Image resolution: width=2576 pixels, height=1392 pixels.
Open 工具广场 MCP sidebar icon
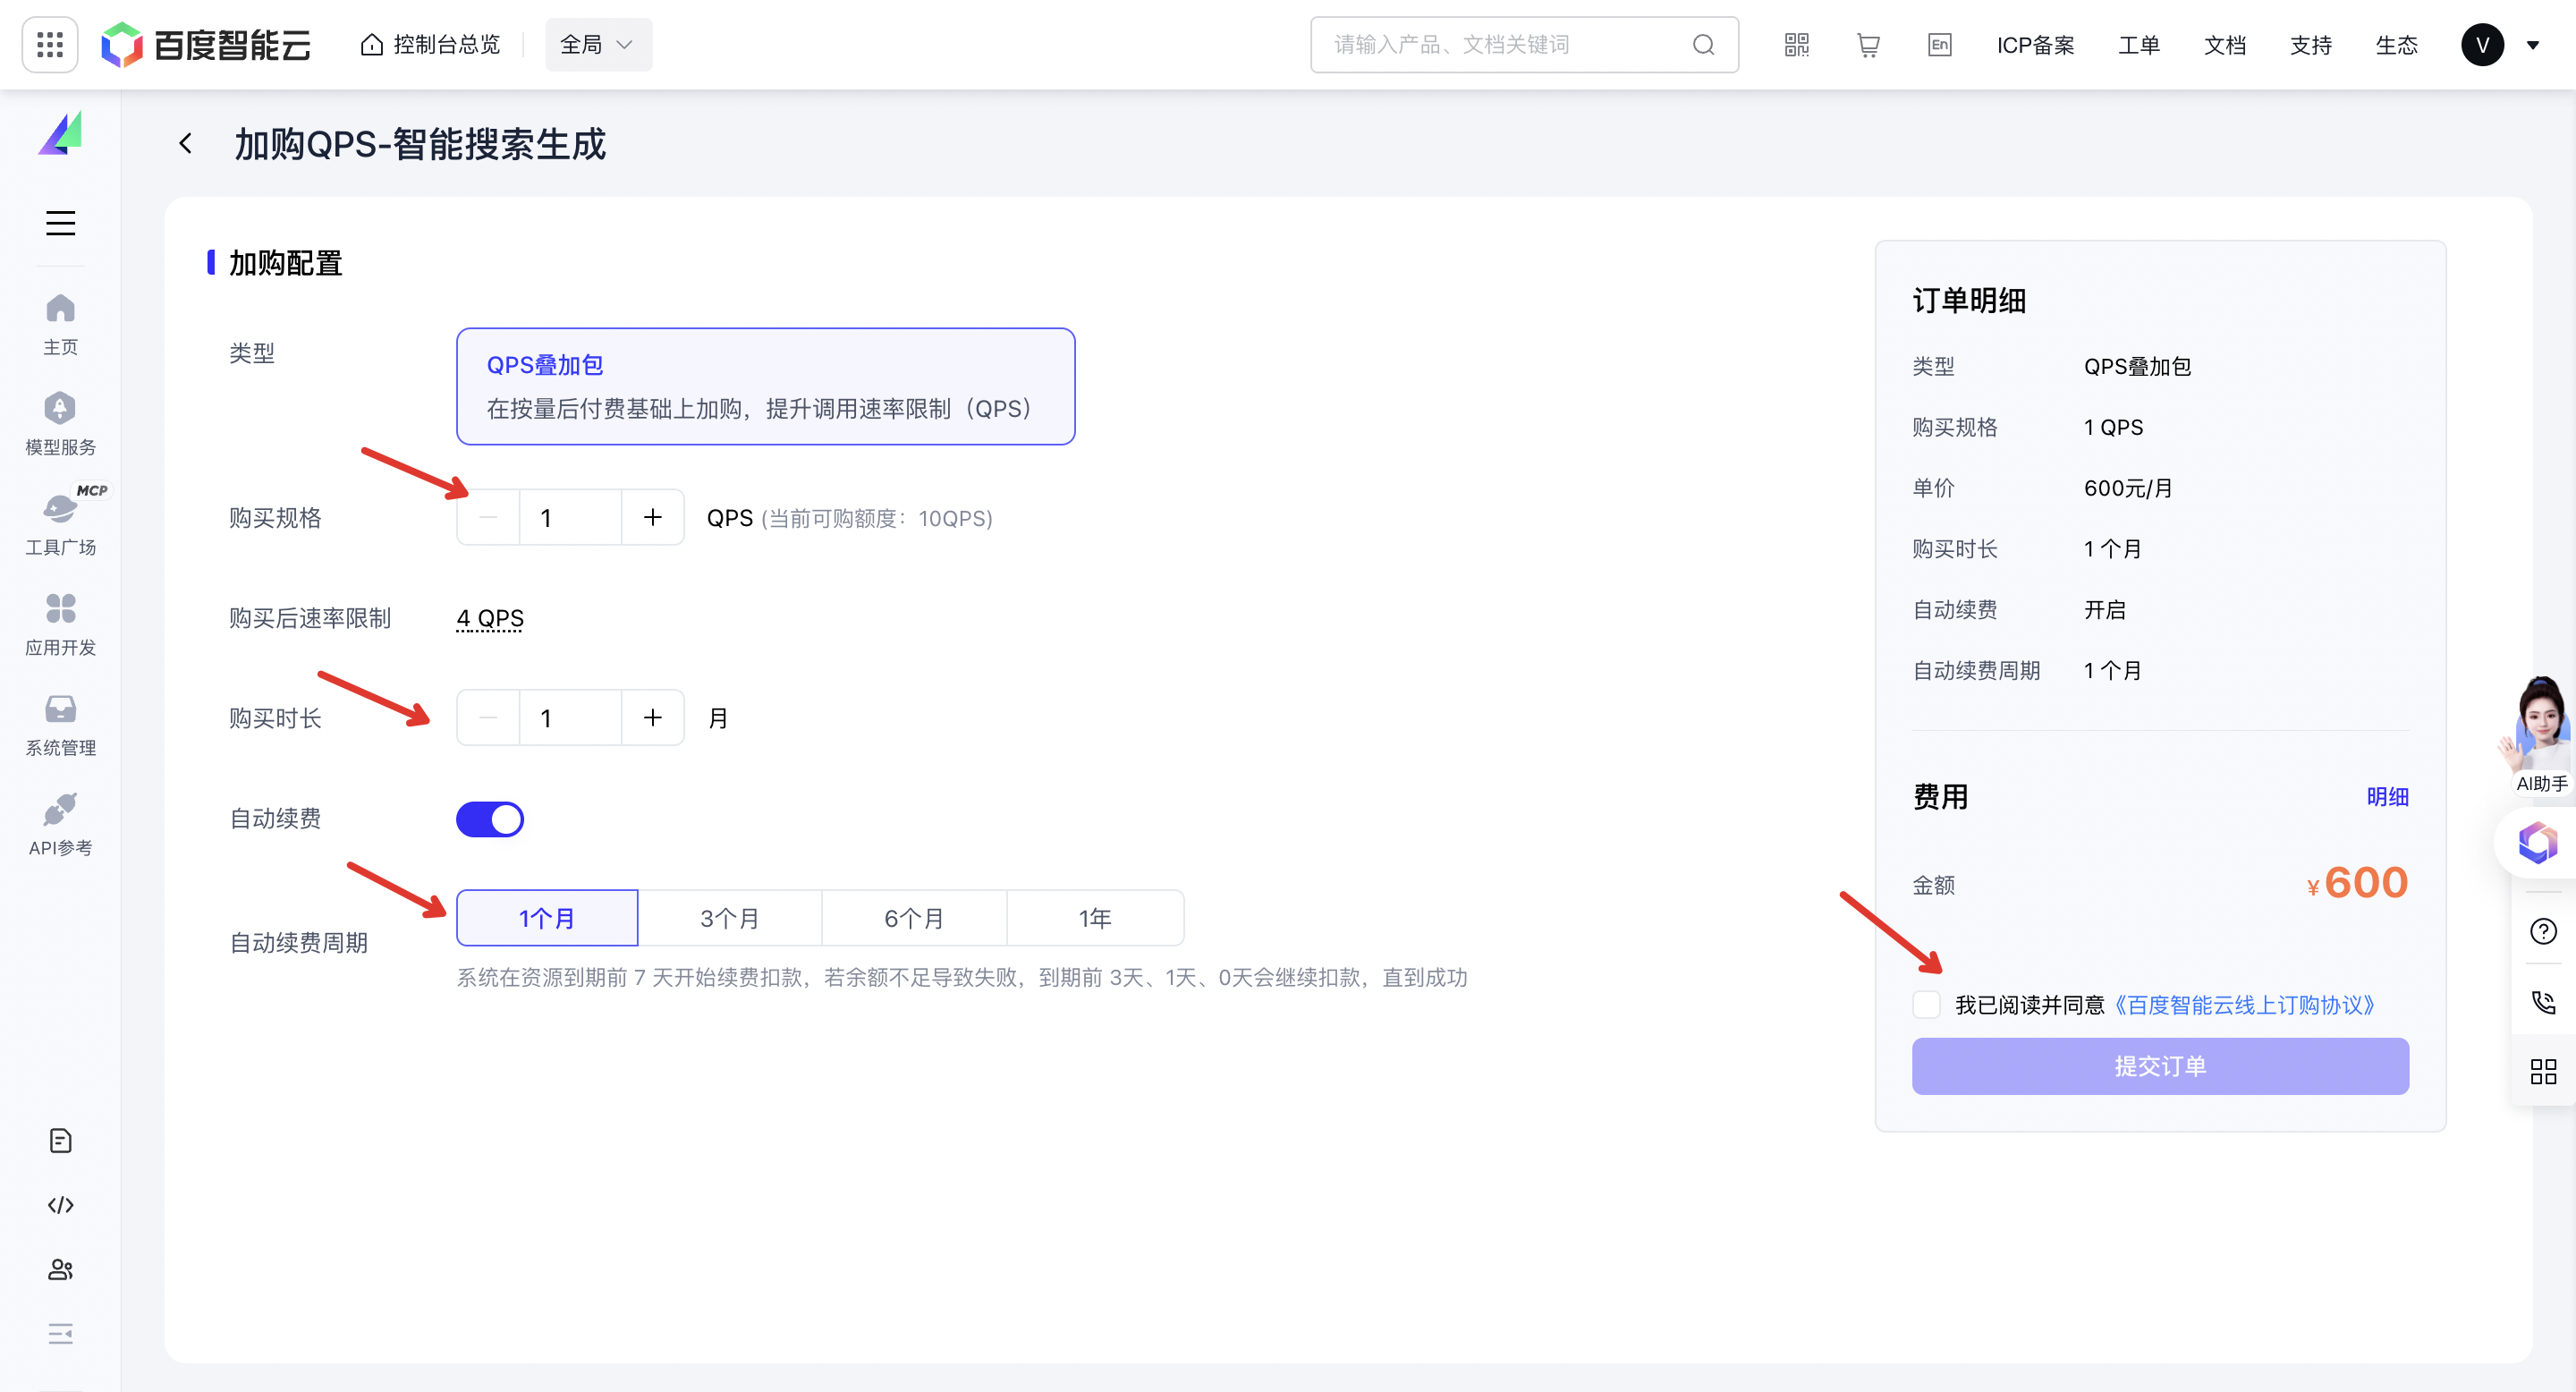[60, 524]
